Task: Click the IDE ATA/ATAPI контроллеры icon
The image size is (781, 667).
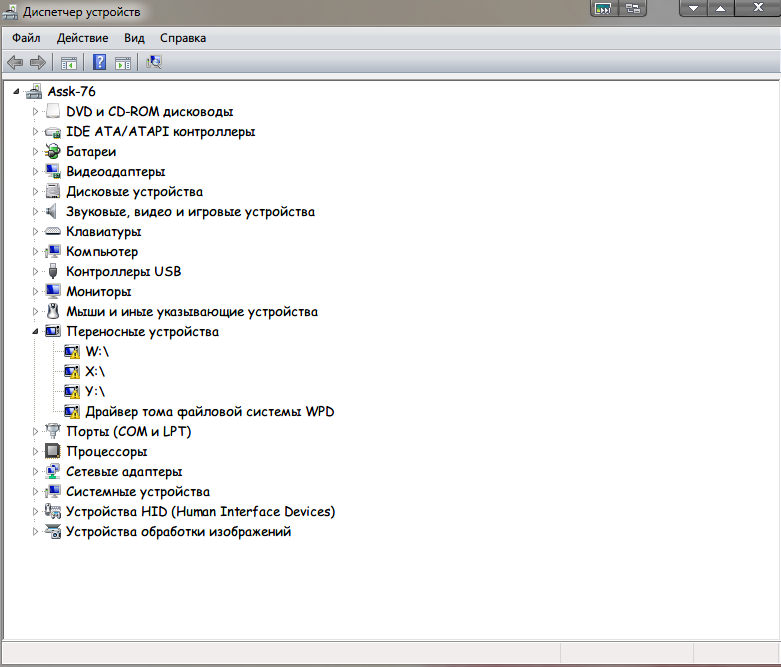Action: click(x=53, y=132)
